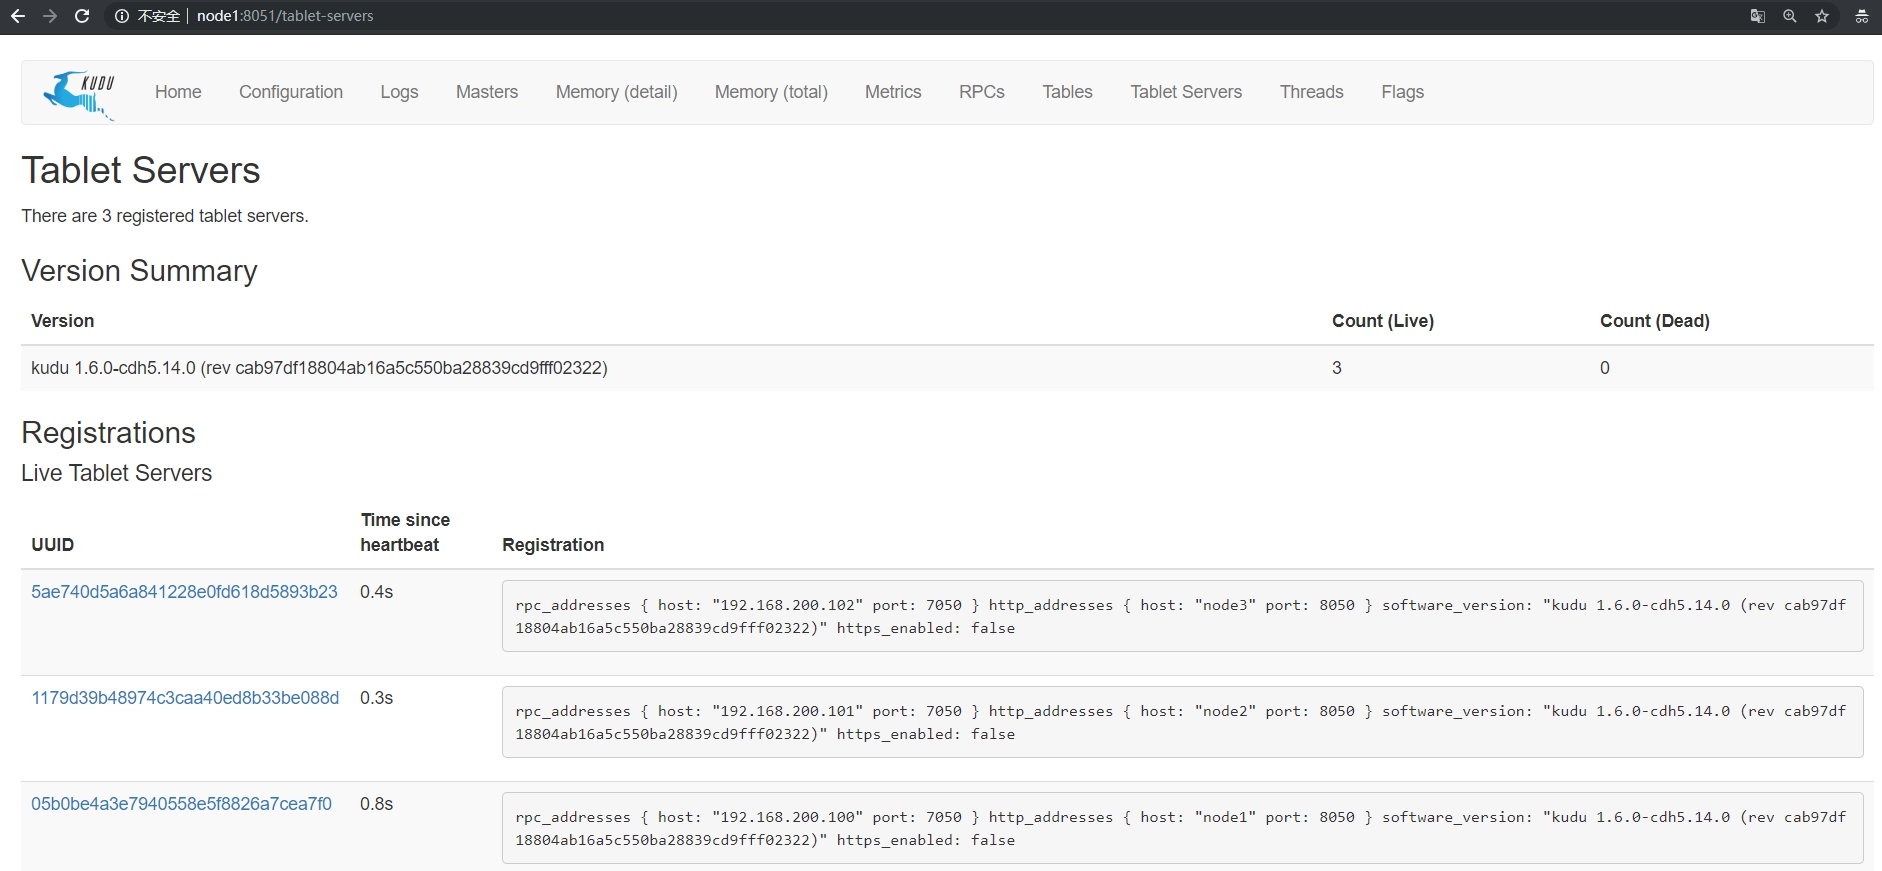Click the Count (Dead) column header
The height and width of the screenshot is (871, 1882).
[1655, 321]
